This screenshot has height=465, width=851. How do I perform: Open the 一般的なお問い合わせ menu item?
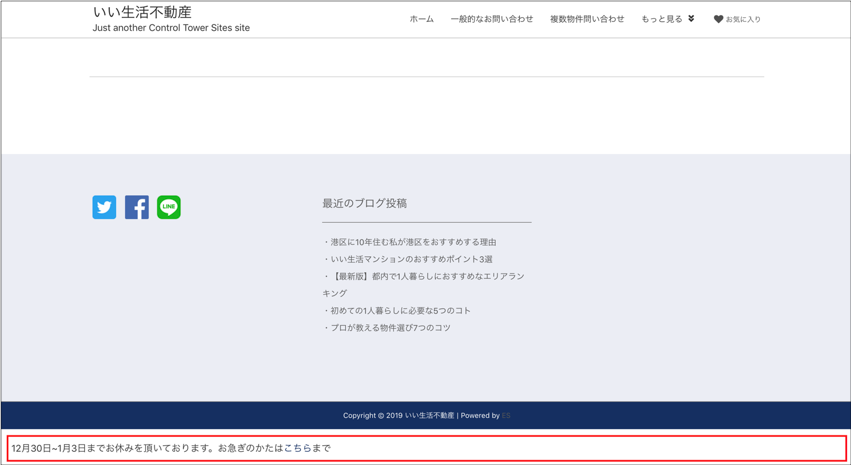click(x=491, y=19)
